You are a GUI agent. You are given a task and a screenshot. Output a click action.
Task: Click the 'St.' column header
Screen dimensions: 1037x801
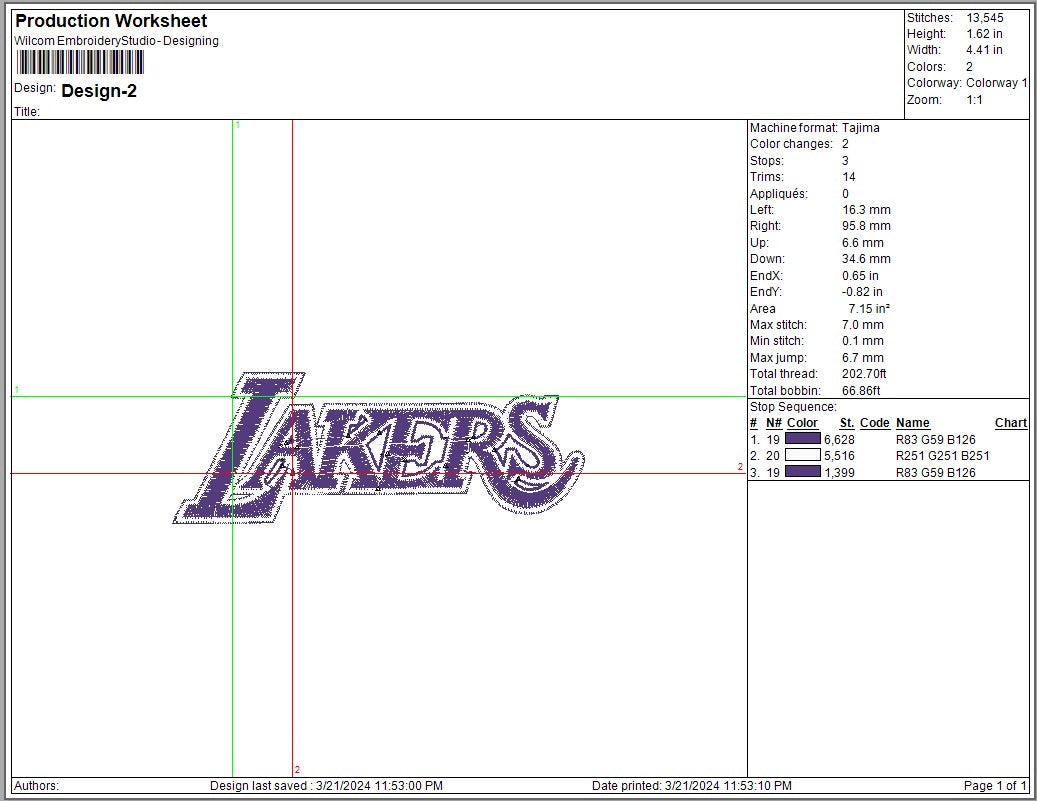pos(847,423)
